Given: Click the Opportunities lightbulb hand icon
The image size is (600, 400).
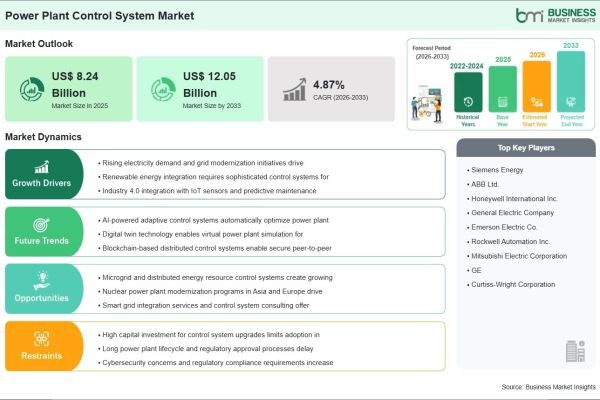Looking at the screenshot, I should tap(42, 281).
